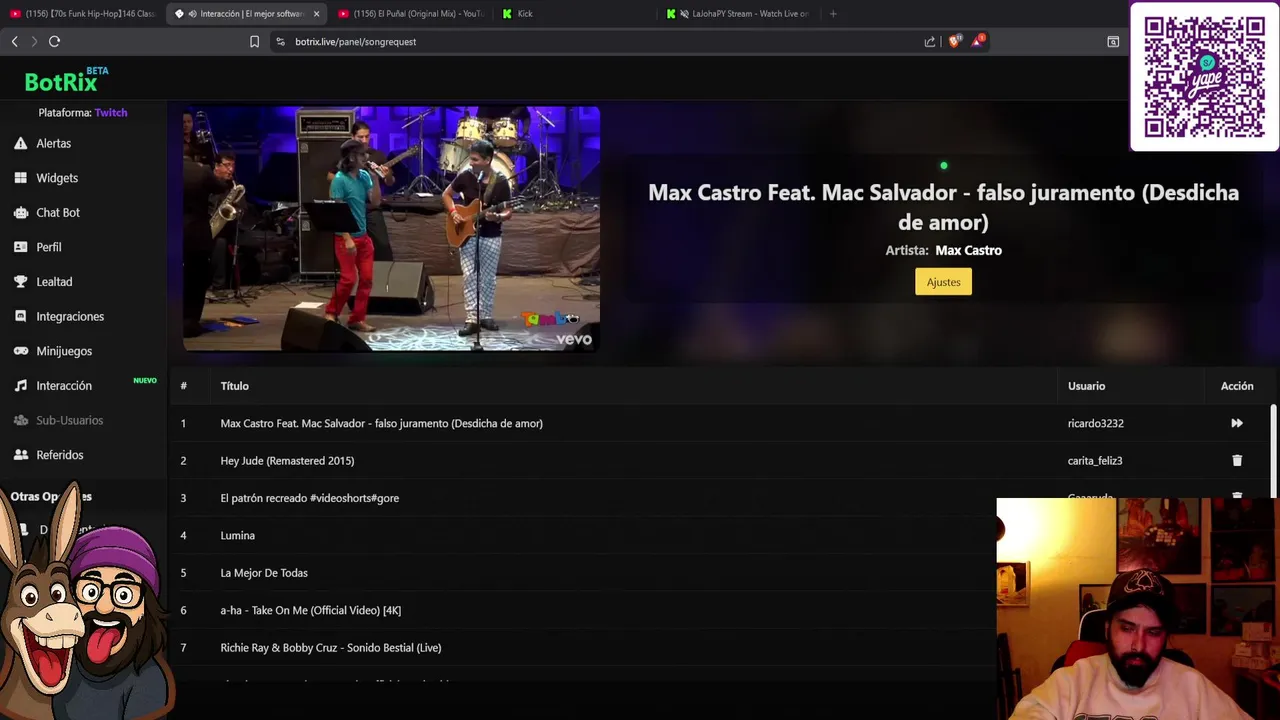The height and width of the screenshot is (720, 1280).
Task: Open the Brave Rewards triangle icon
Action: click(x=978, y=41)
